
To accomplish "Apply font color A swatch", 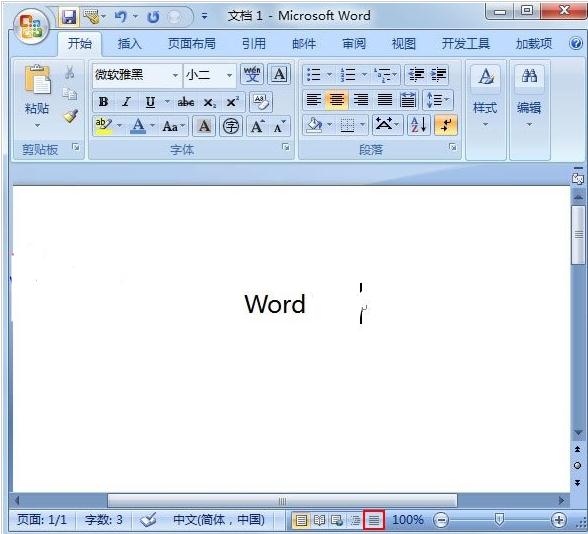I will tap(138, 126).
